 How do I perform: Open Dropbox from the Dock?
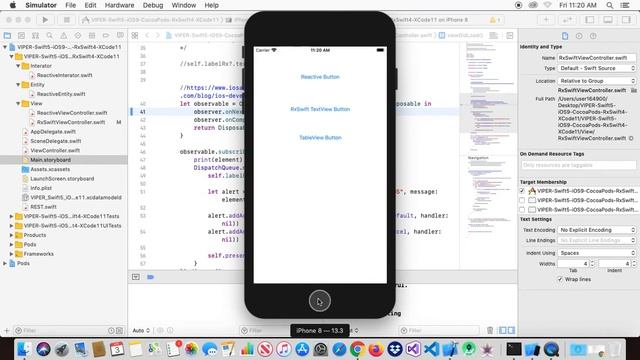click(394, 349)
